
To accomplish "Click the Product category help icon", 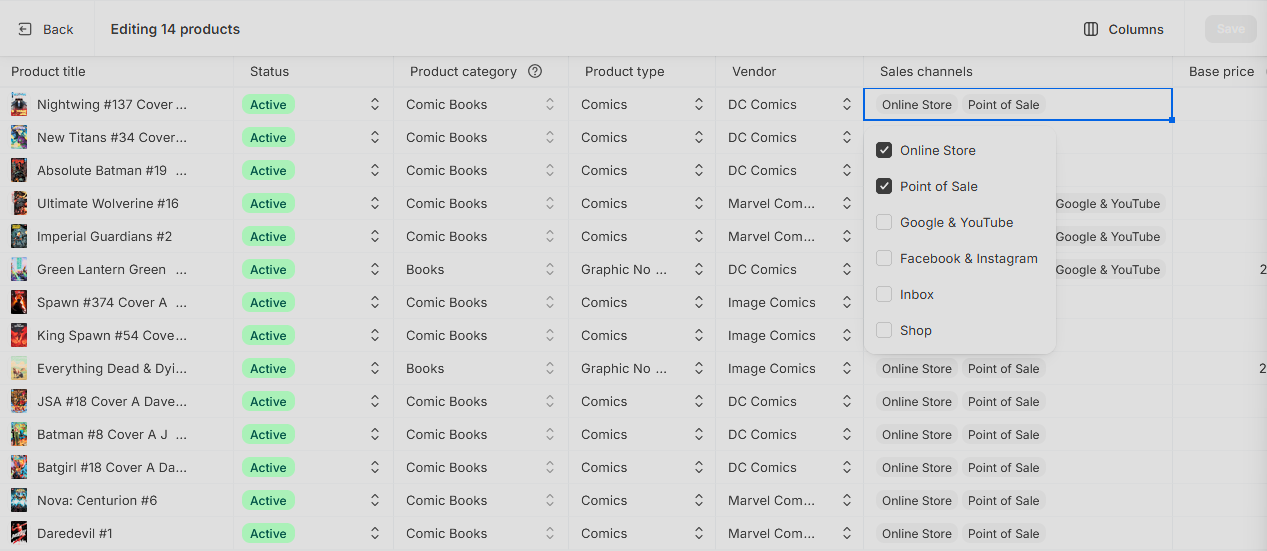I will 535,71.
